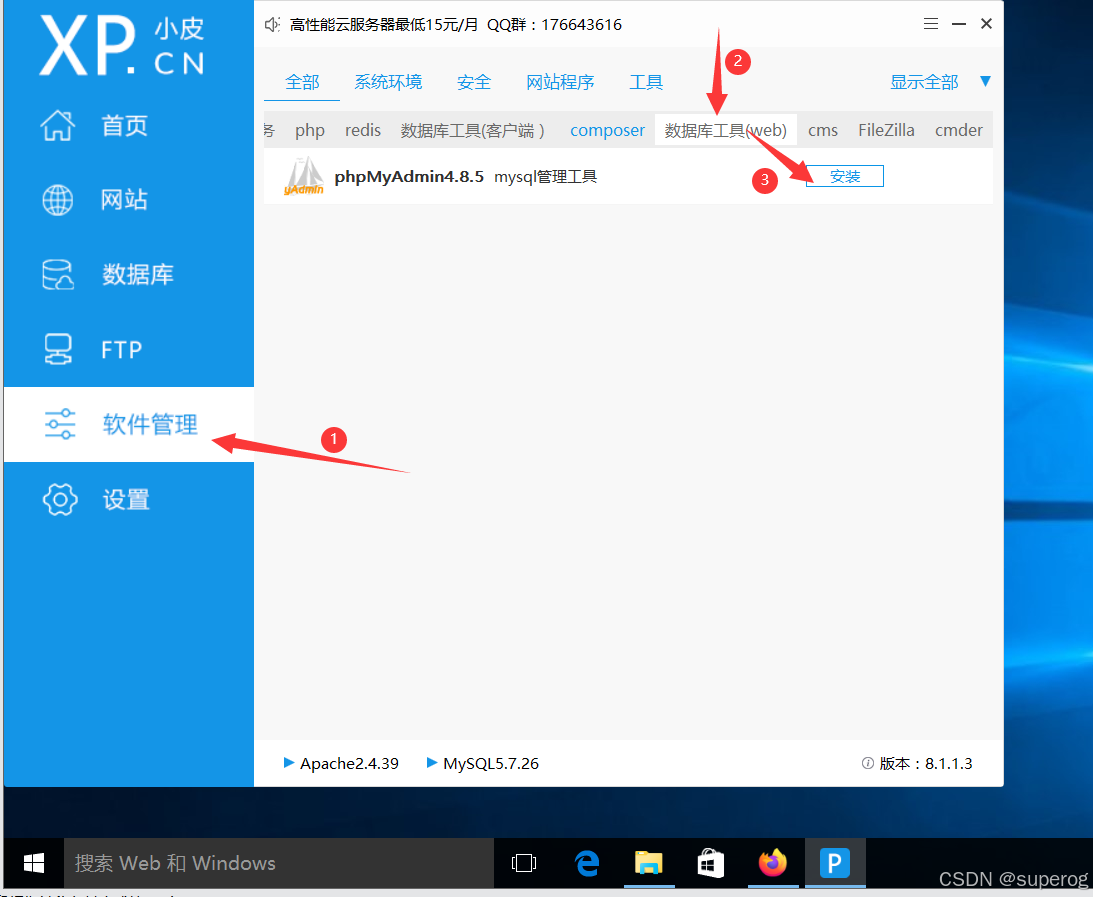Click the 版本：8.1.1.3 version text
The image size is (1093, 897).
[926, 763]
